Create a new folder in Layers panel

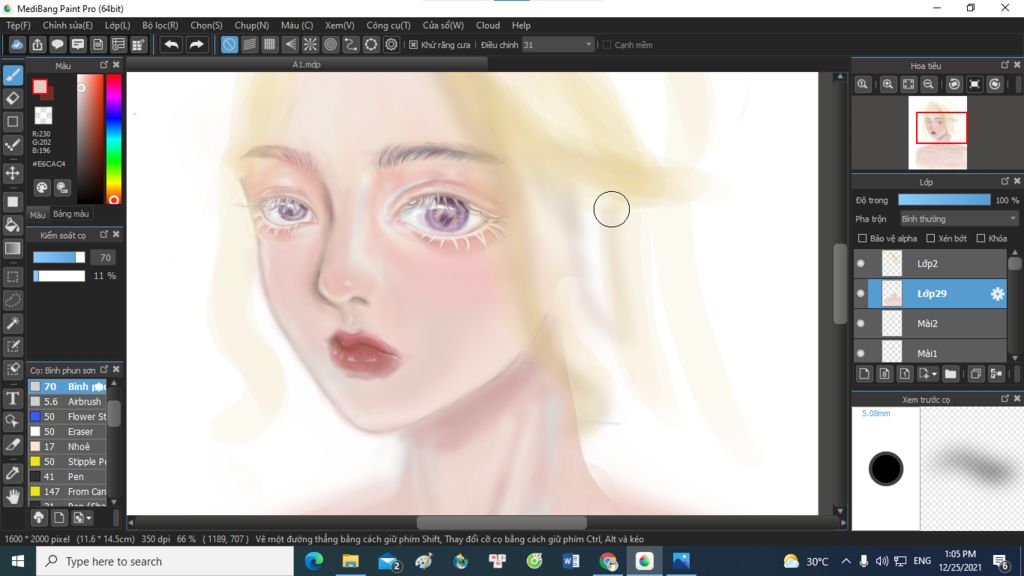[x=950, y=374]
